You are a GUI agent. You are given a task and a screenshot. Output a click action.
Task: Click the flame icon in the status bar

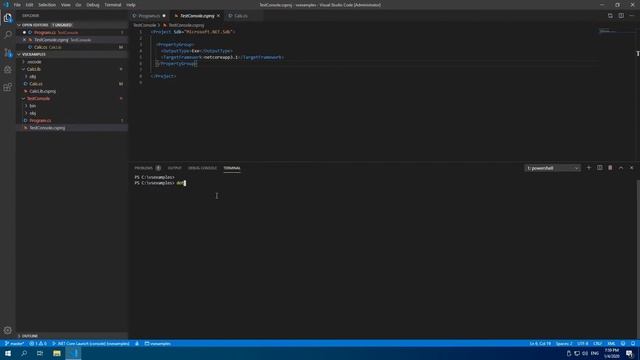[137, 344]
